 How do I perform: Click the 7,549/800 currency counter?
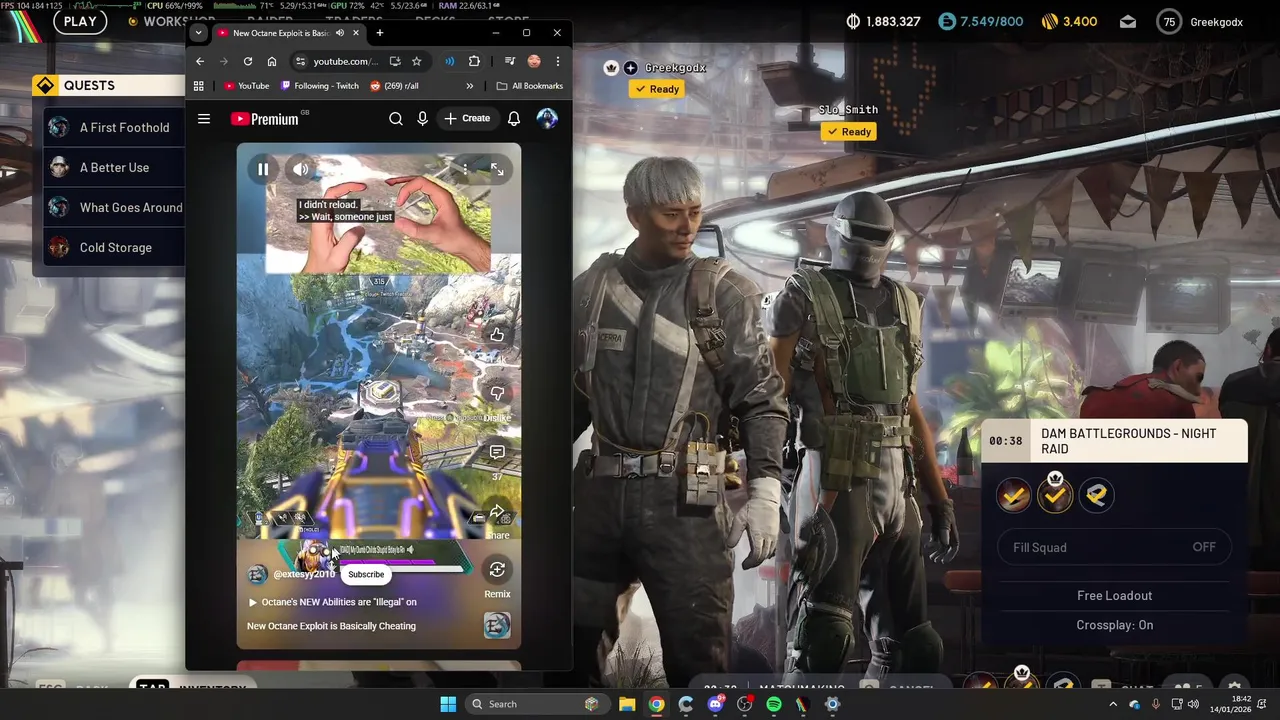981,21
